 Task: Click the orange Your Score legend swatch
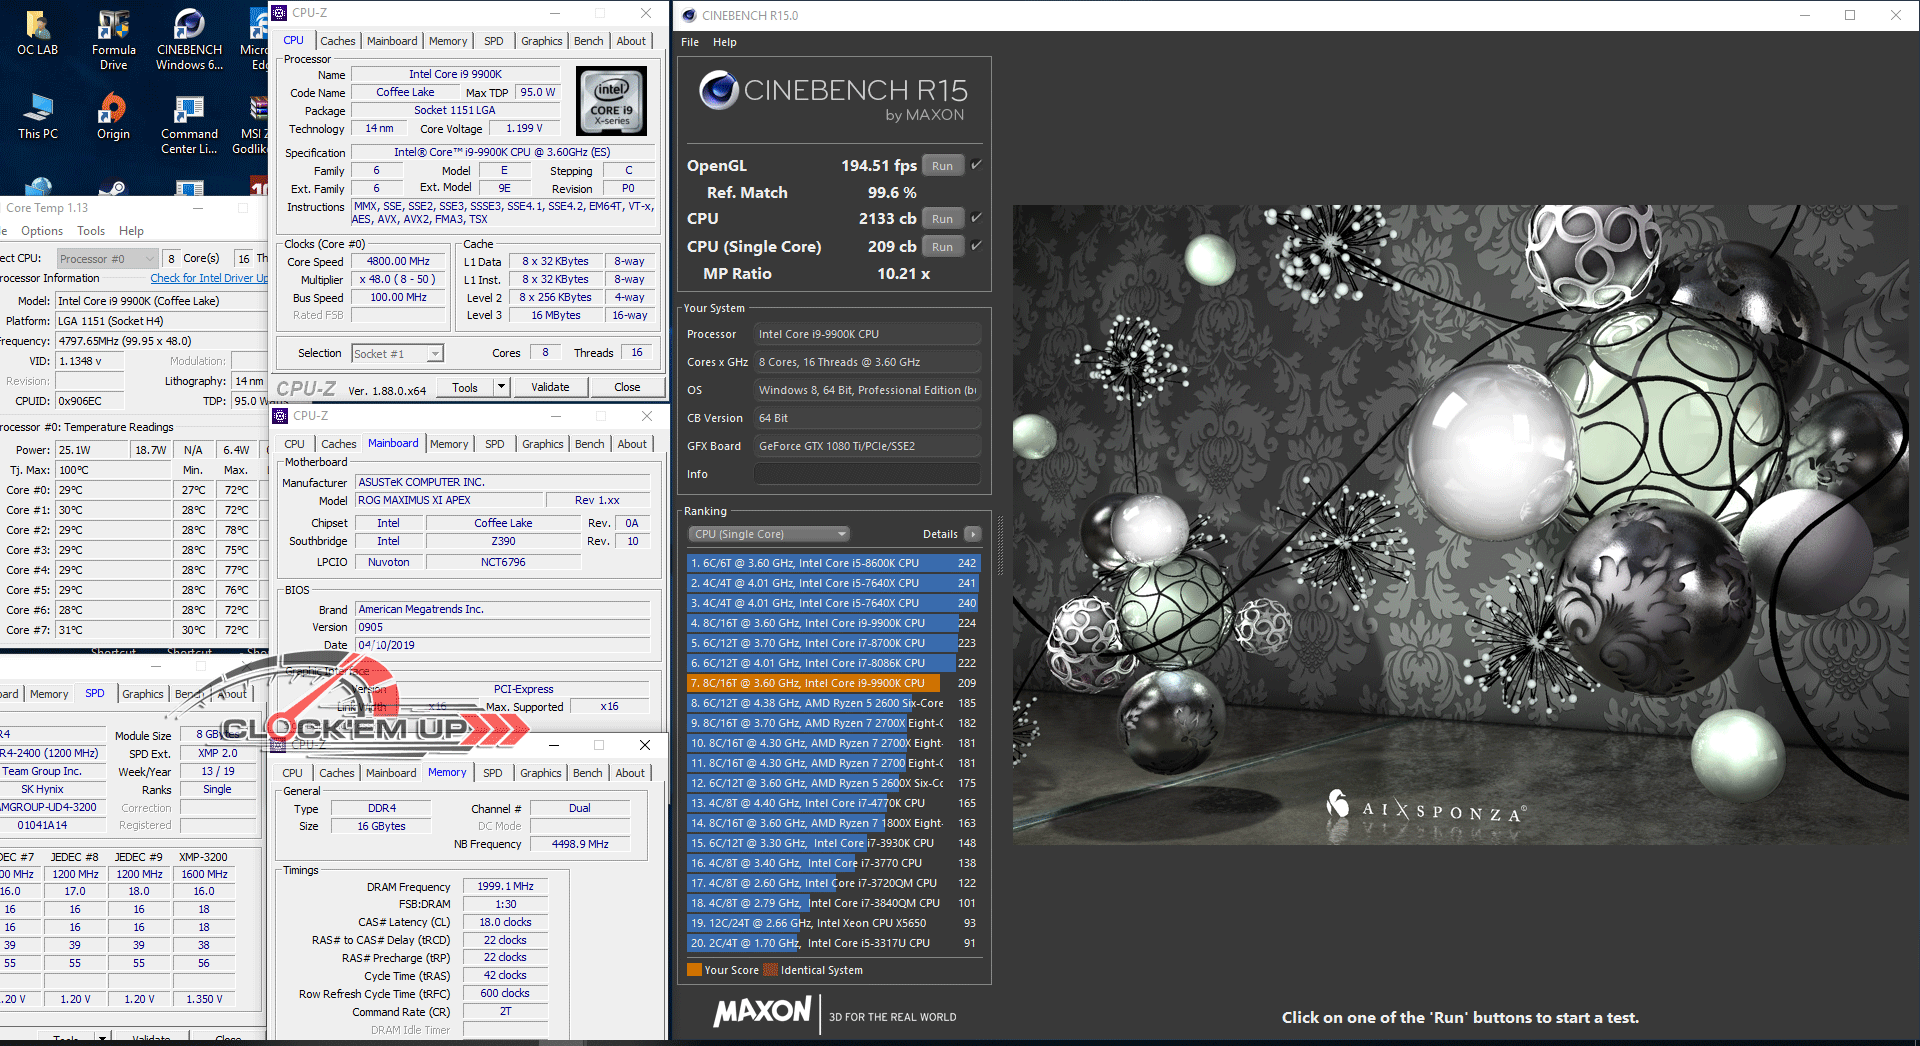(694, 970)
